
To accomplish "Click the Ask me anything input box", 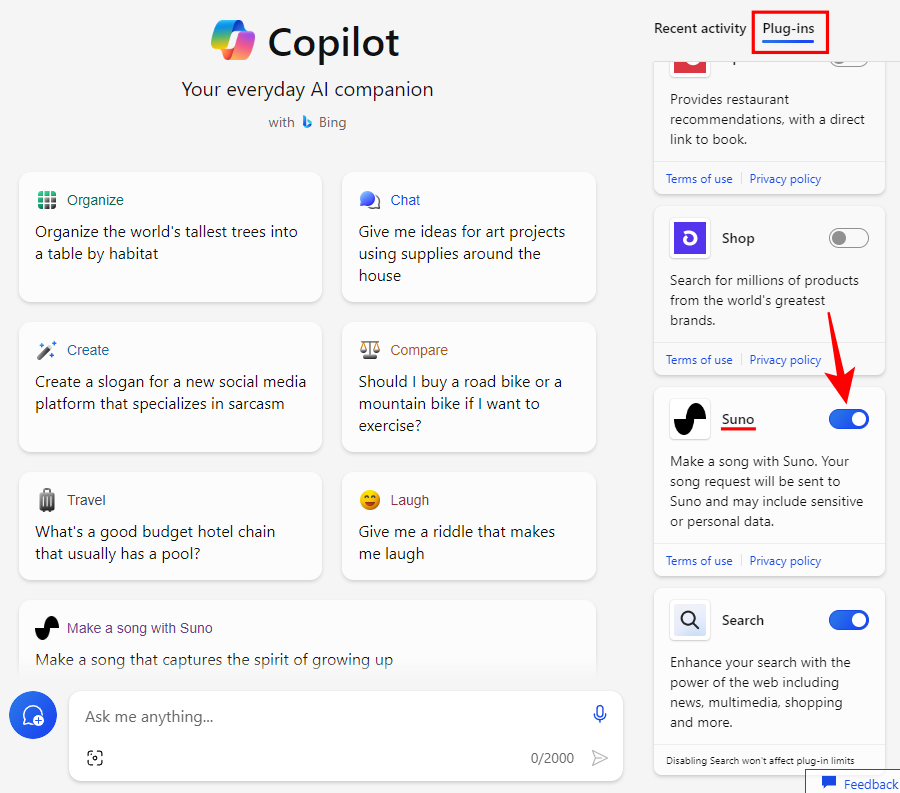I will (330, 716).
